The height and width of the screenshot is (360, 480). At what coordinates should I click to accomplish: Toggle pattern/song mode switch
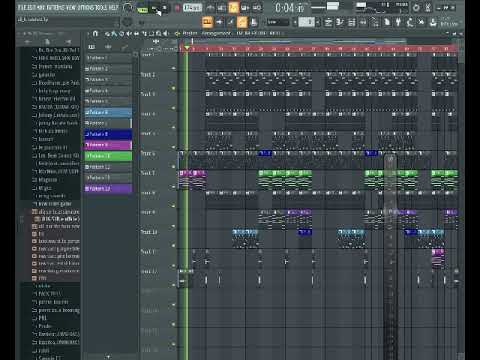(x=142, y=9)
